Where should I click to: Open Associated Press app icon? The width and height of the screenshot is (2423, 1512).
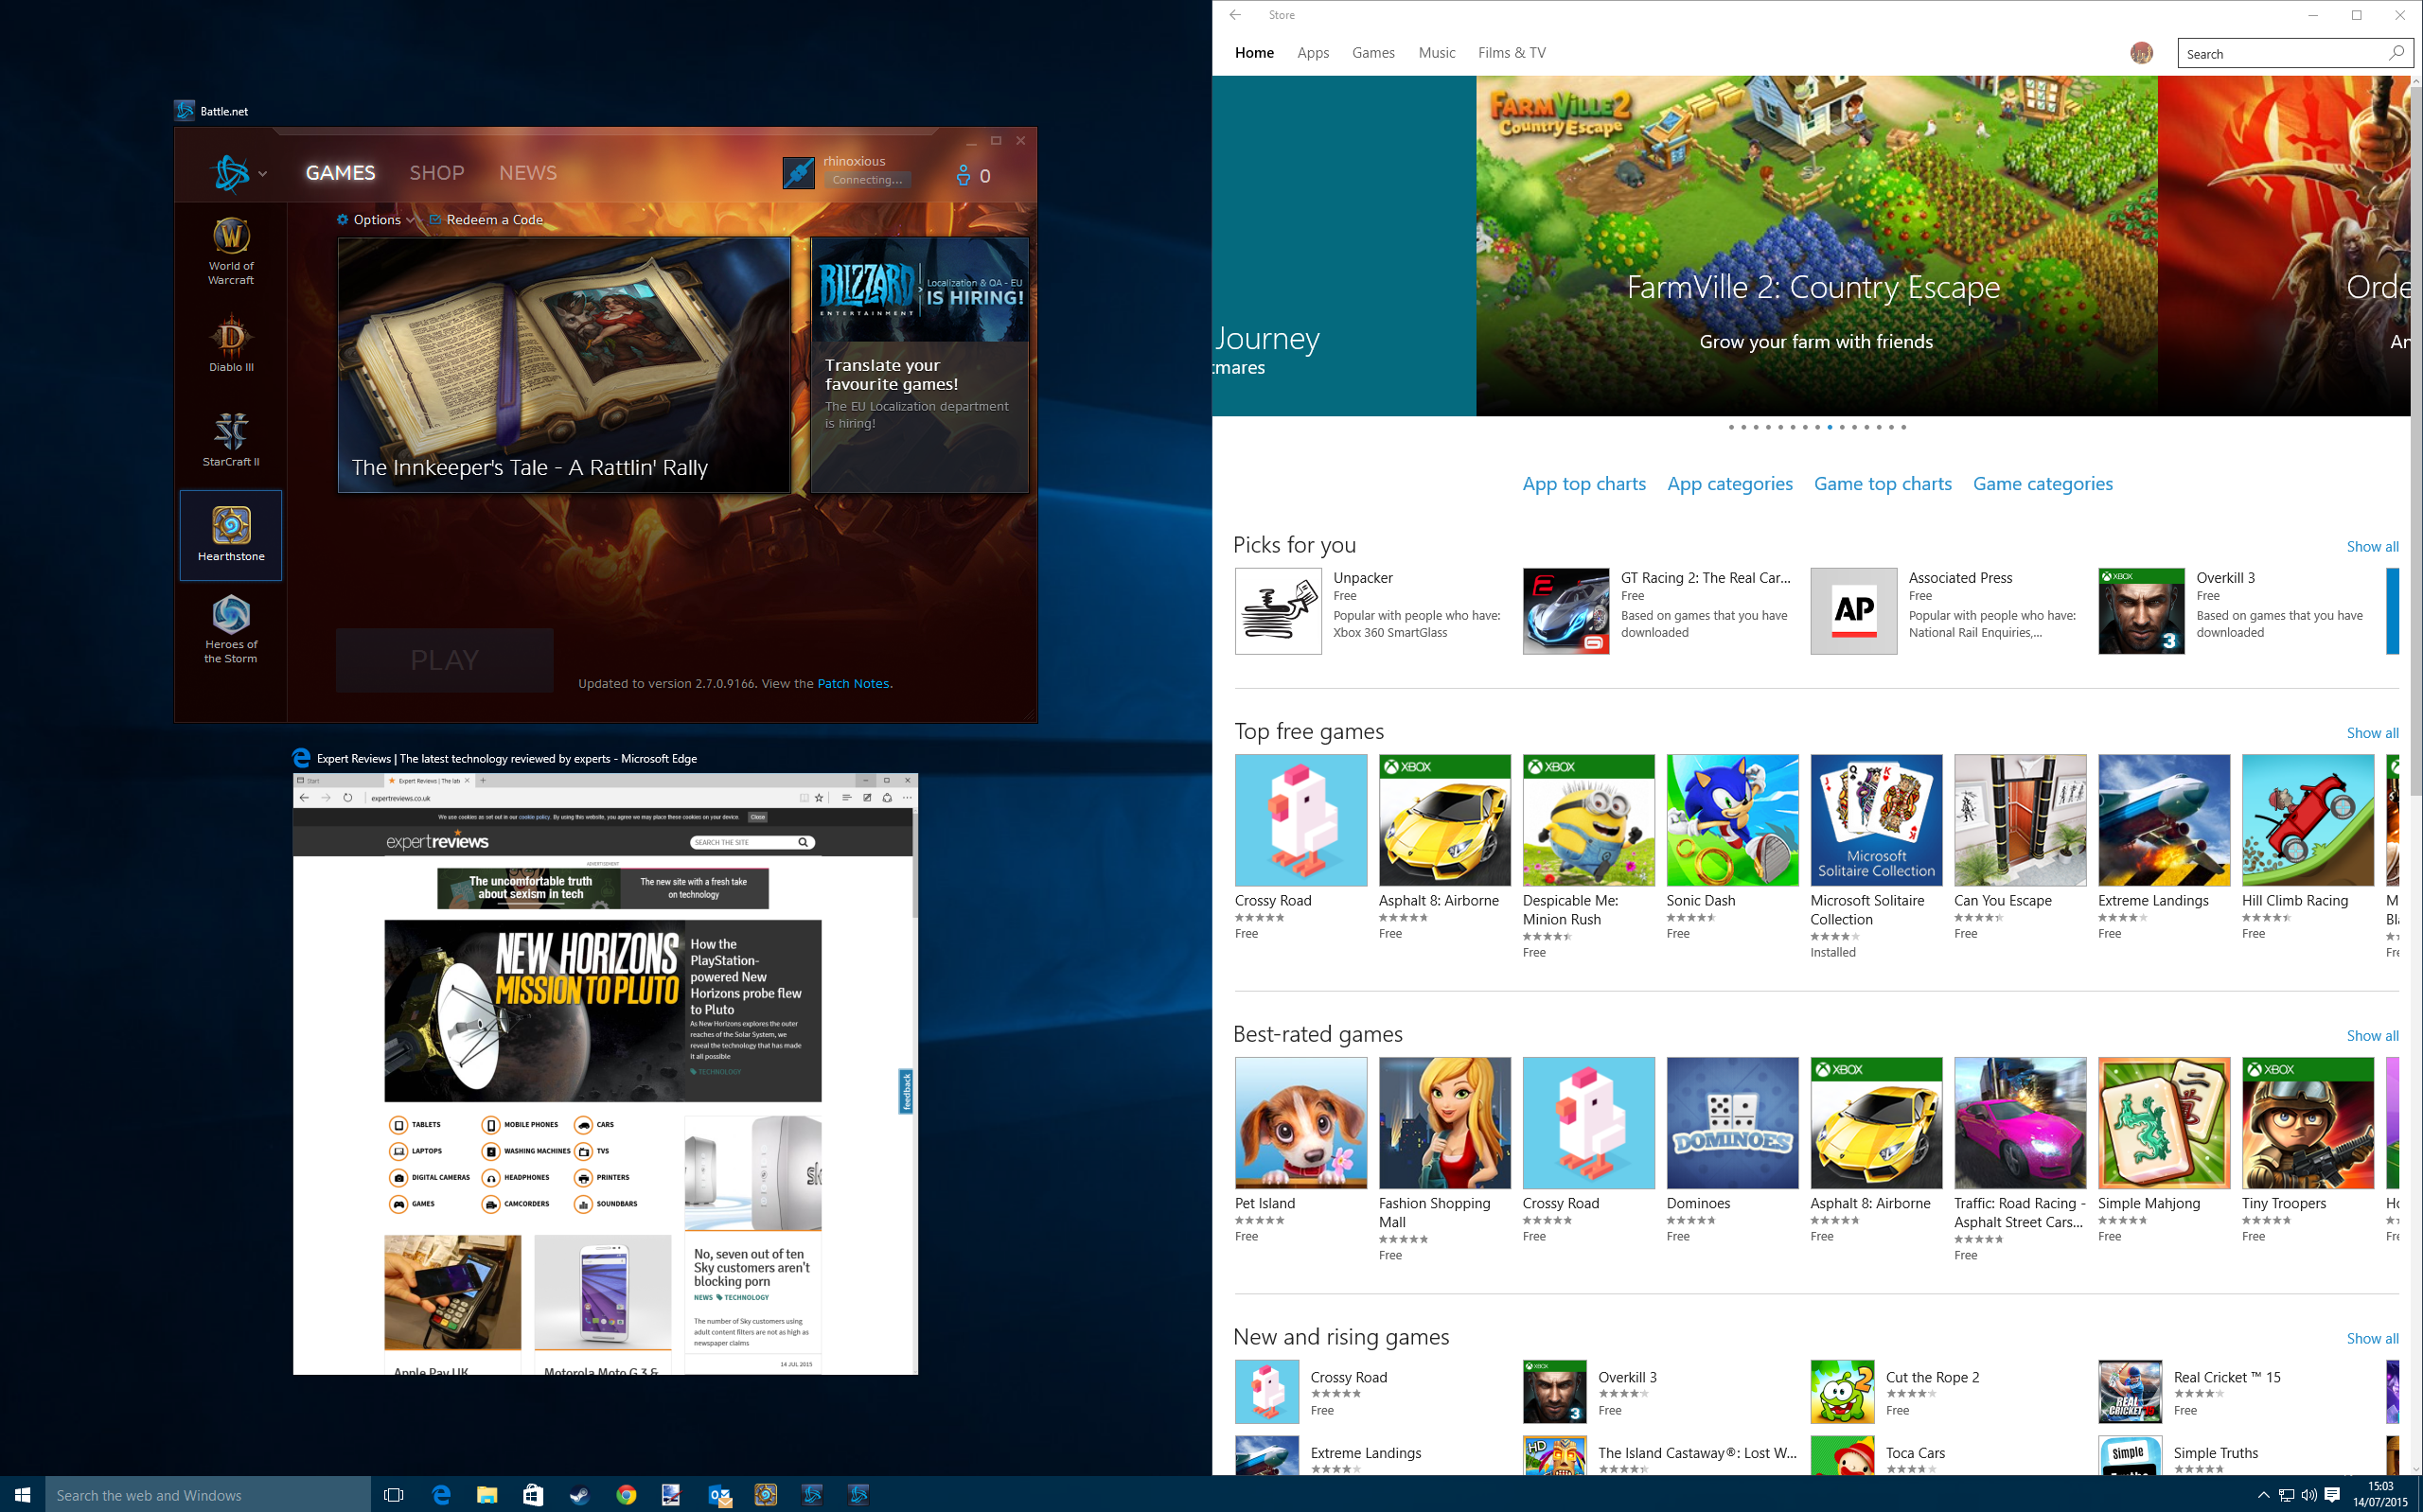(x=1853, y=611)
